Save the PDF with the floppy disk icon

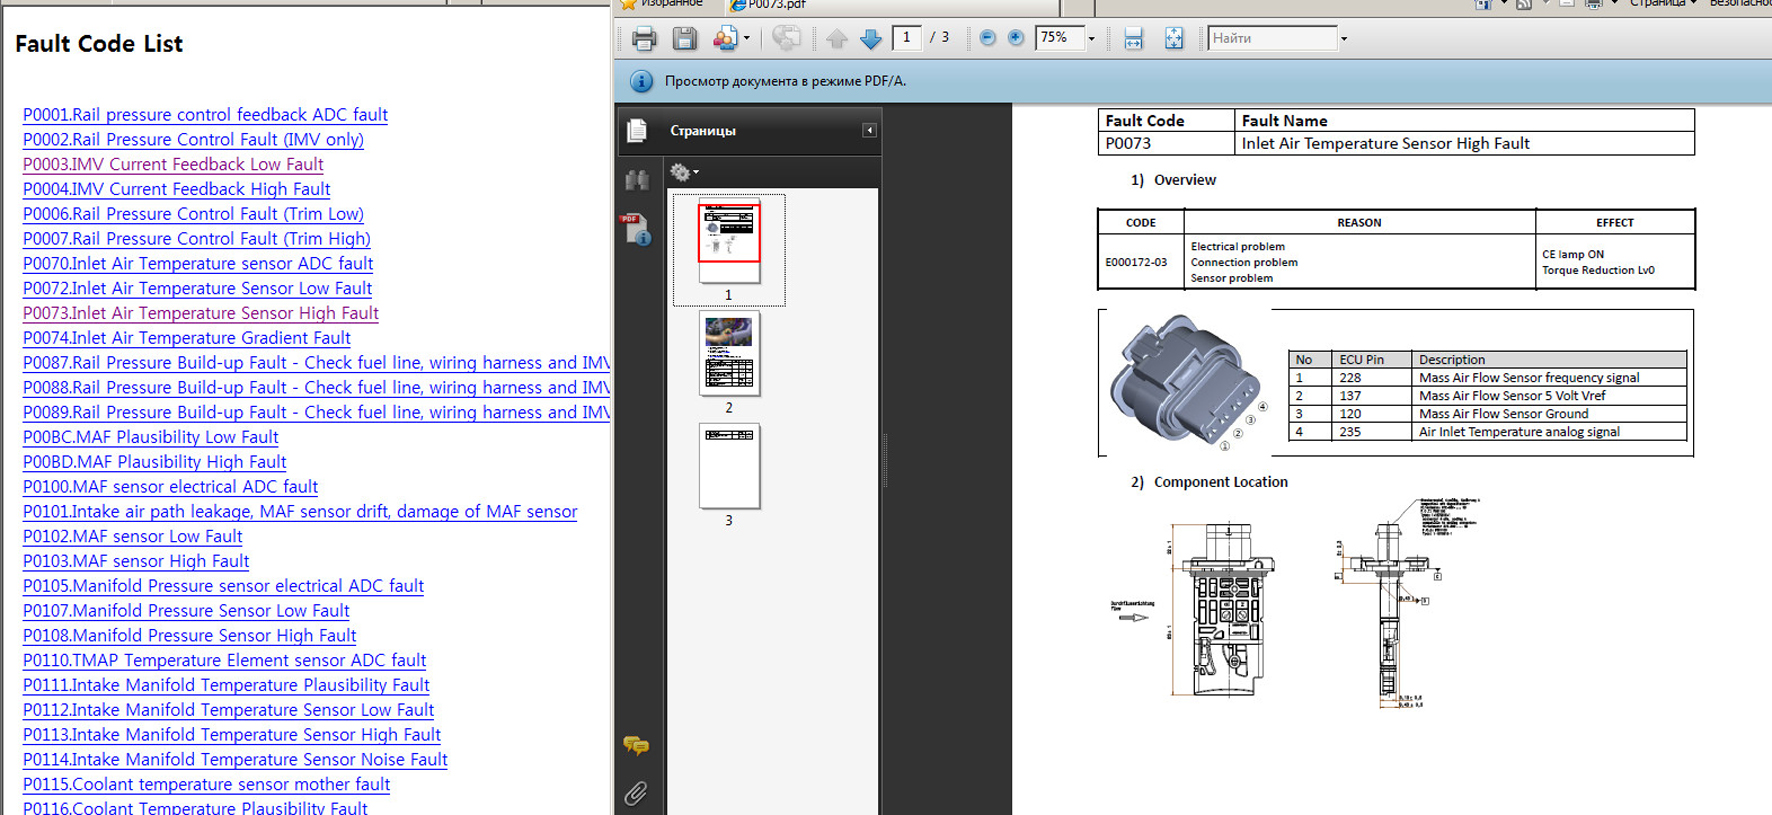point(685,39)
